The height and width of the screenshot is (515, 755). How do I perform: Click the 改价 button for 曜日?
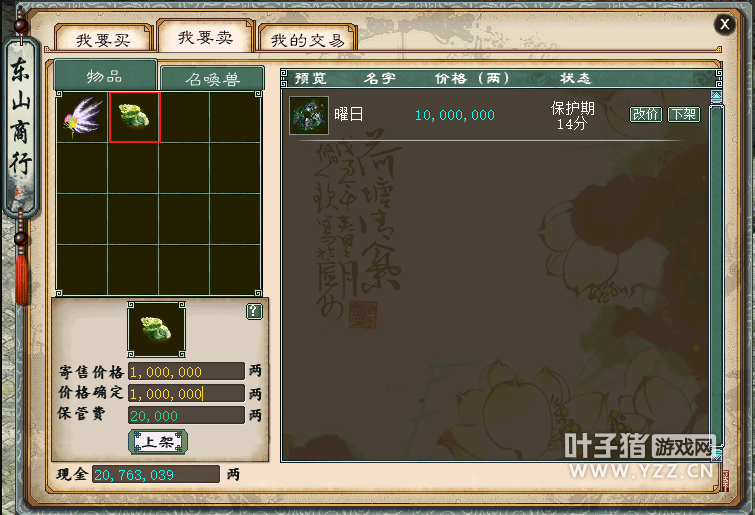(x=646, y=115)
